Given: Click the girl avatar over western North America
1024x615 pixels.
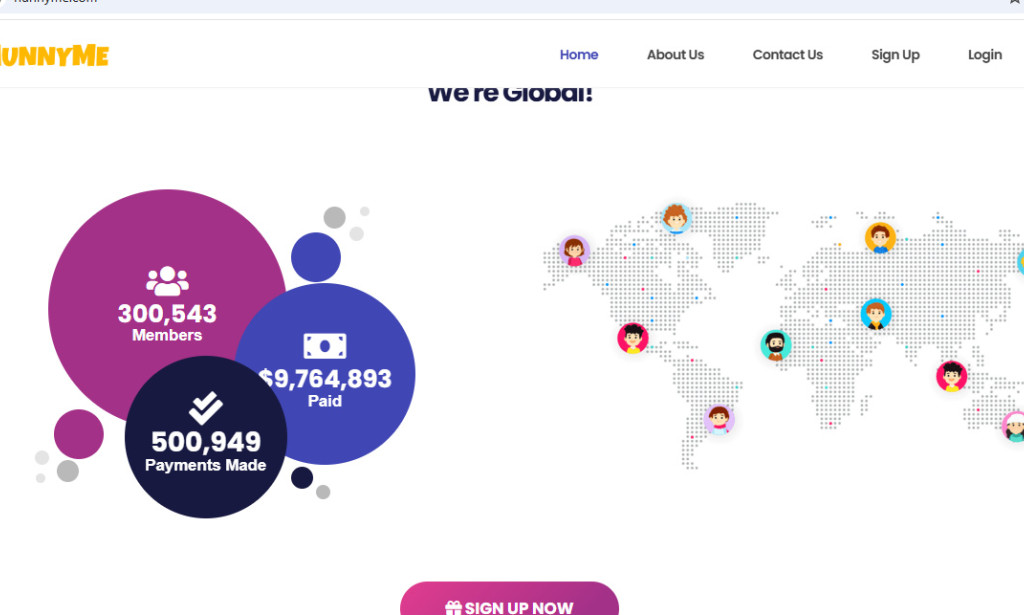Looking at the screenshot, I should (572, 251).
